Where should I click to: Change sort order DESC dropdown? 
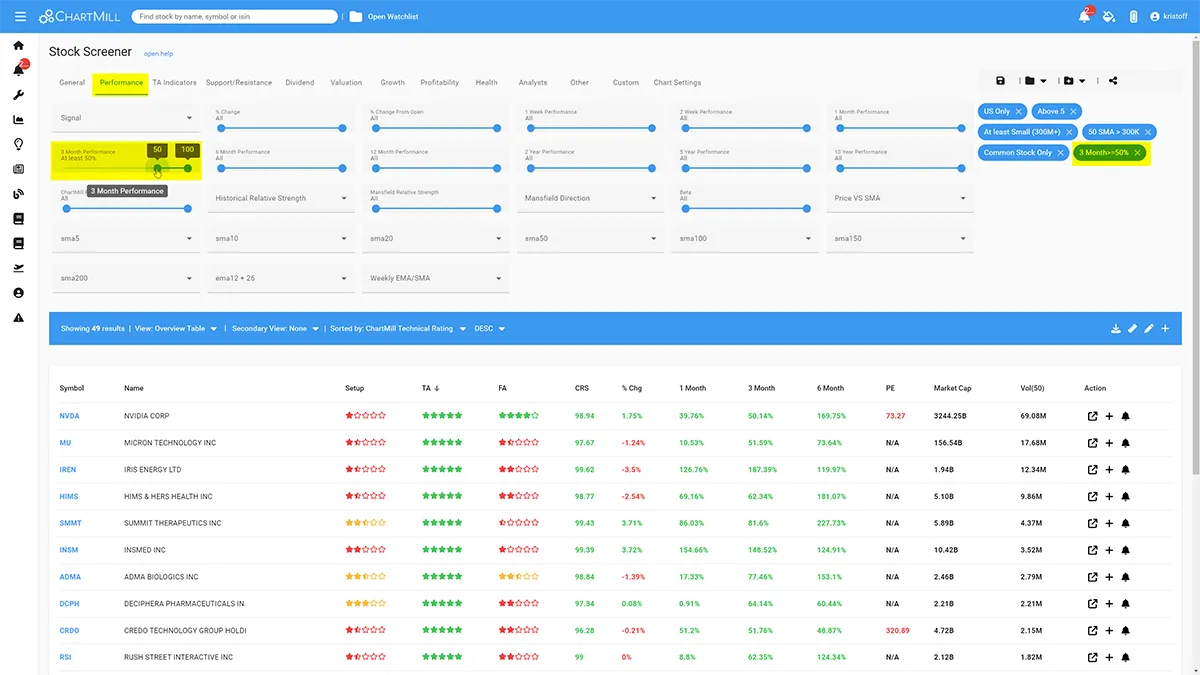[490, 328]
